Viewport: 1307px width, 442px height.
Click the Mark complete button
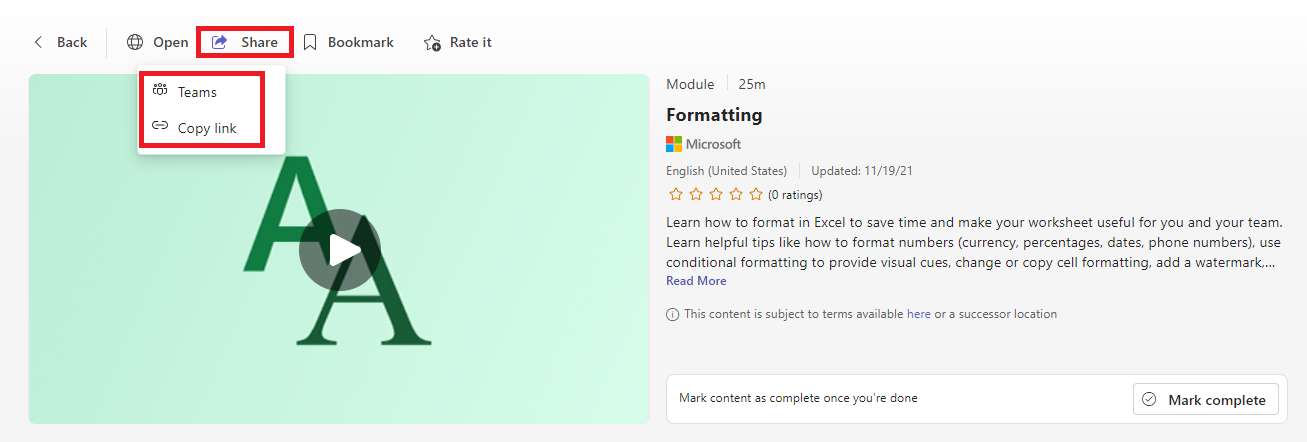1206,399
